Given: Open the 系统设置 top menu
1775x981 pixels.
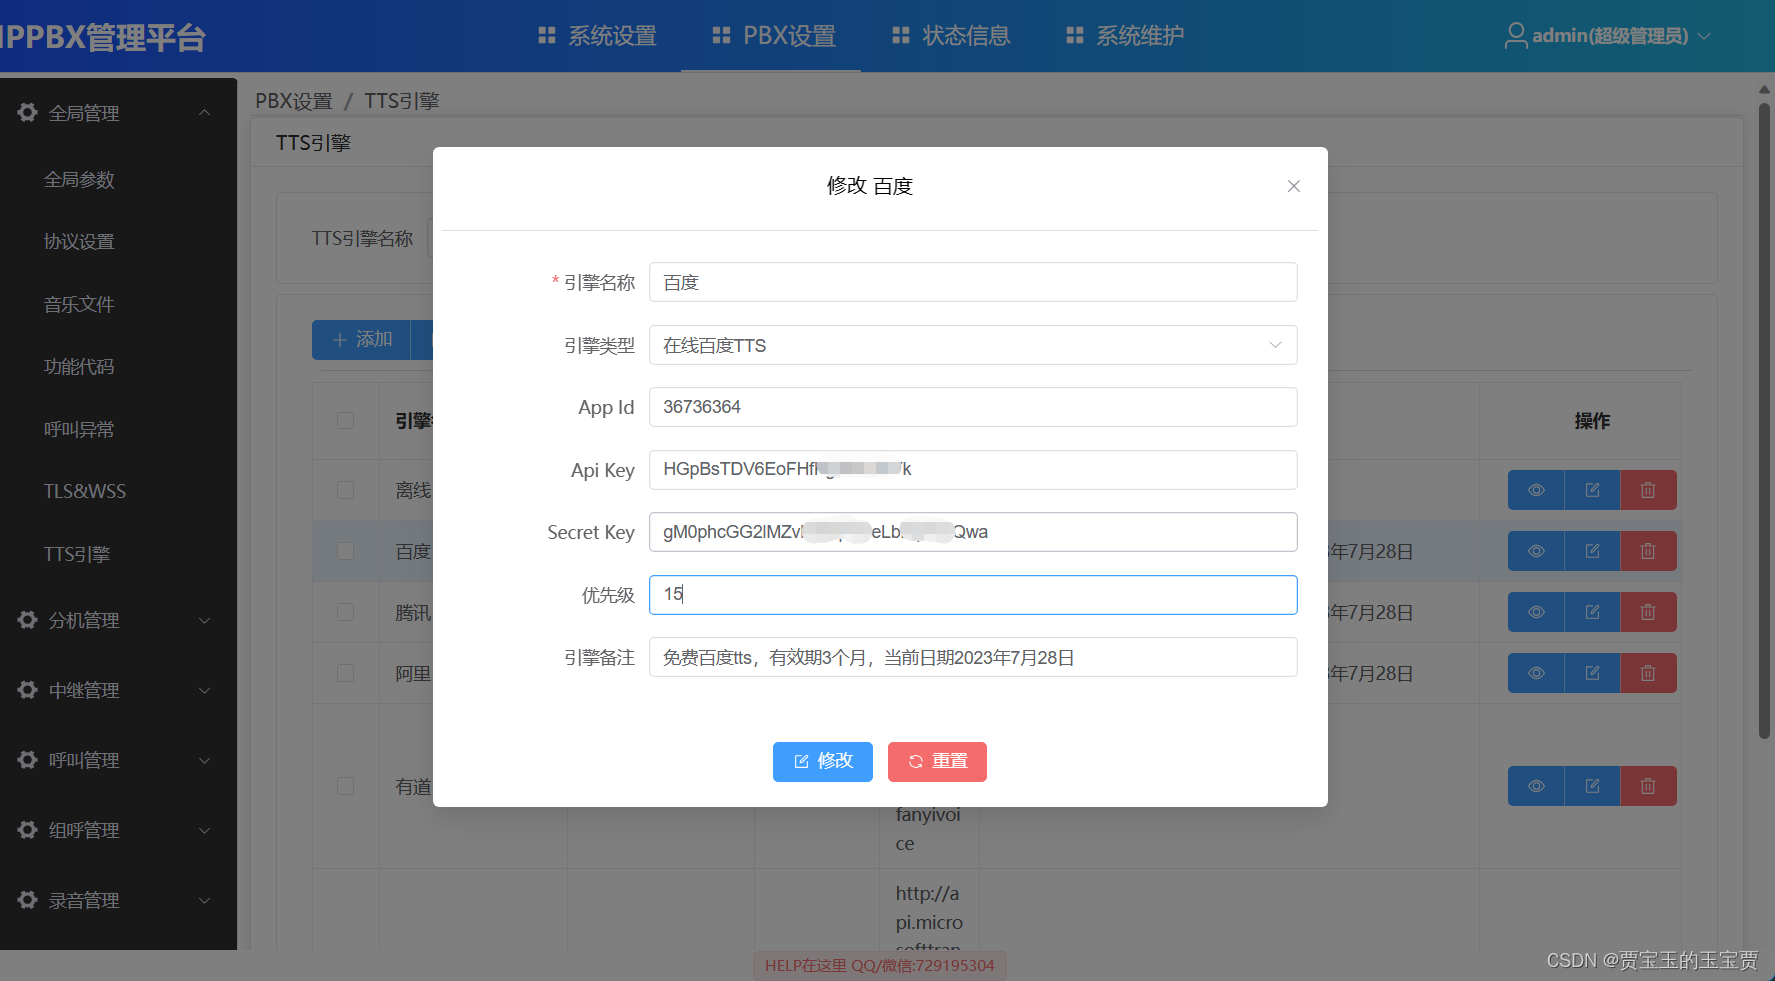Looking at the screenshot, I should [x=597, y=36].
